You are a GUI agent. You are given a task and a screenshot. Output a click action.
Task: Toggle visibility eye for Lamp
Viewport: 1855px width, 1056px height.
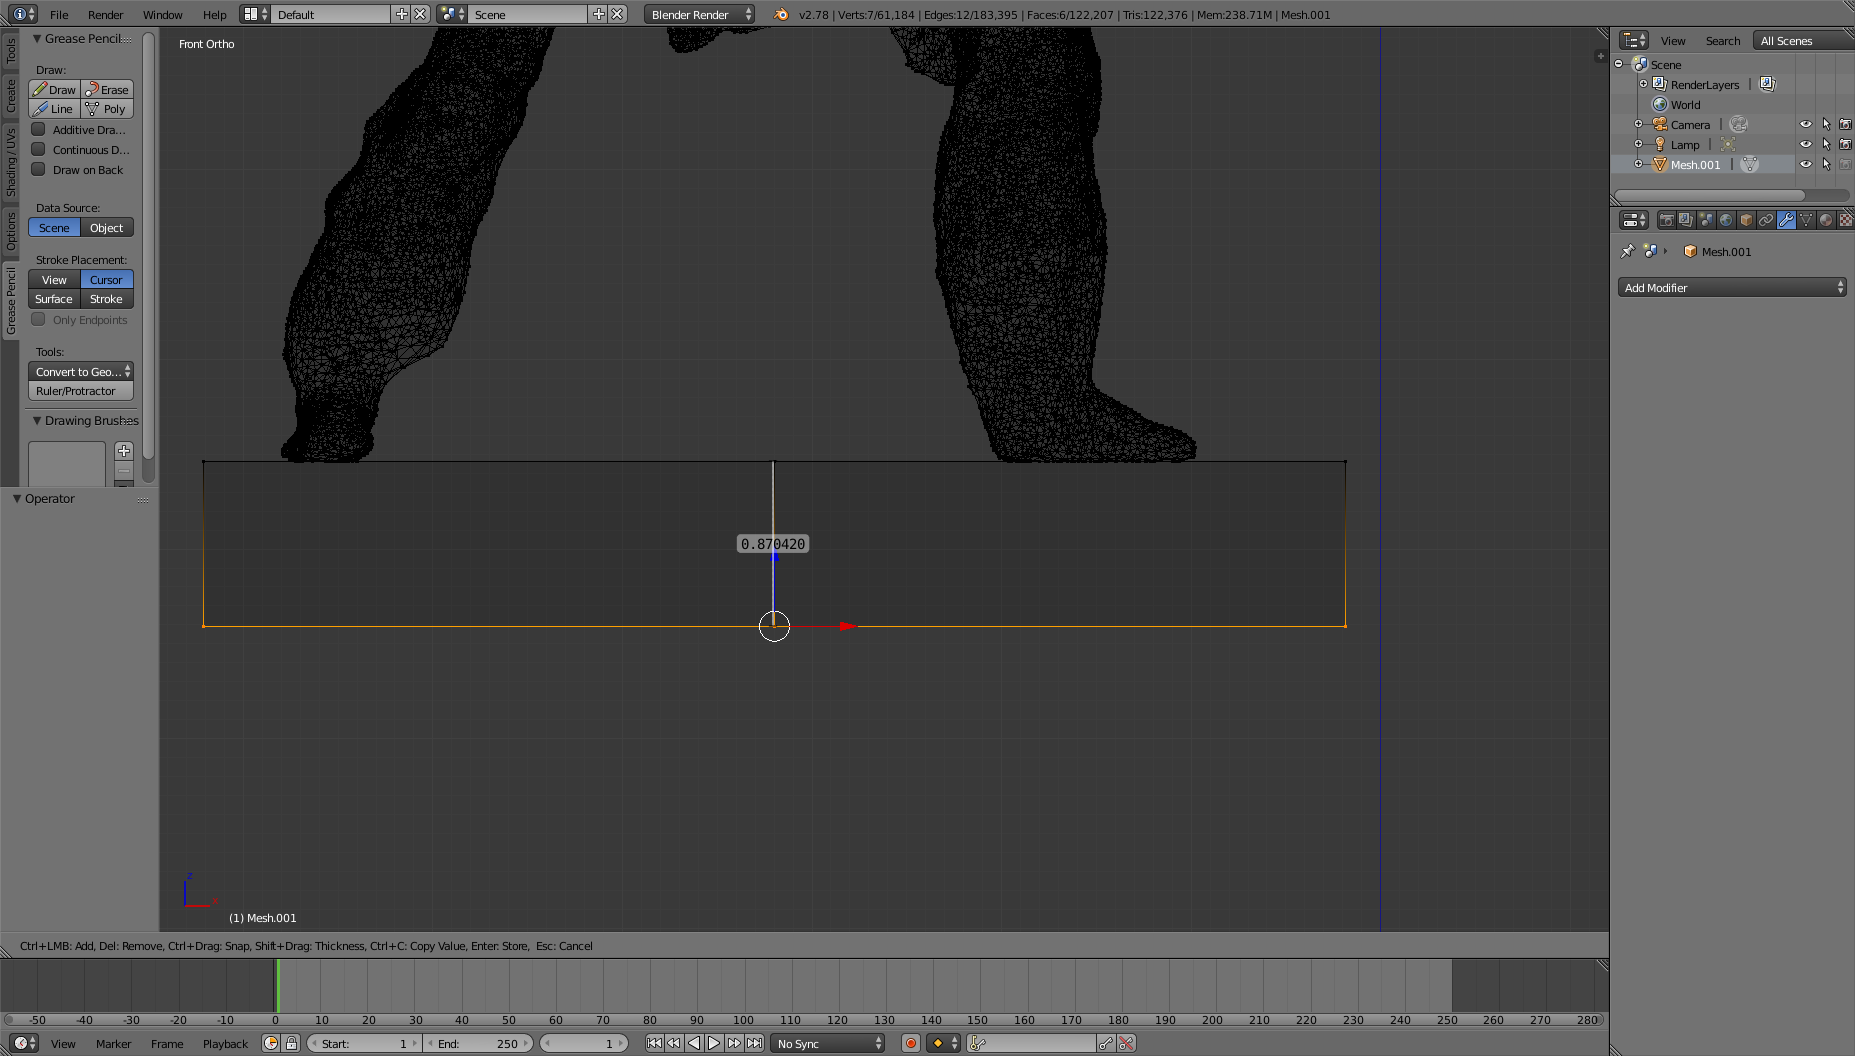[1806, 144]
